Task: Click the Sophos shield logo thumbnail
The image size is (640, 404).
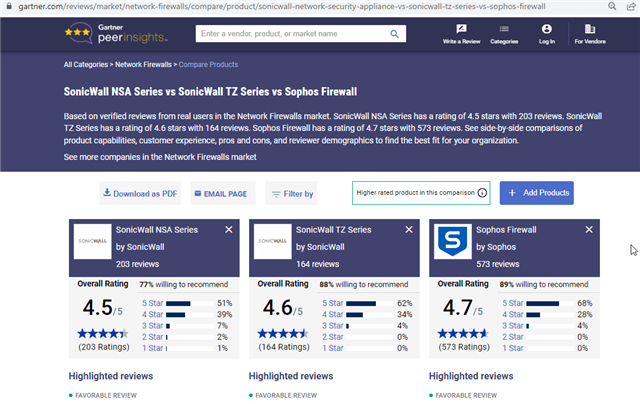Action: (453, 241)
